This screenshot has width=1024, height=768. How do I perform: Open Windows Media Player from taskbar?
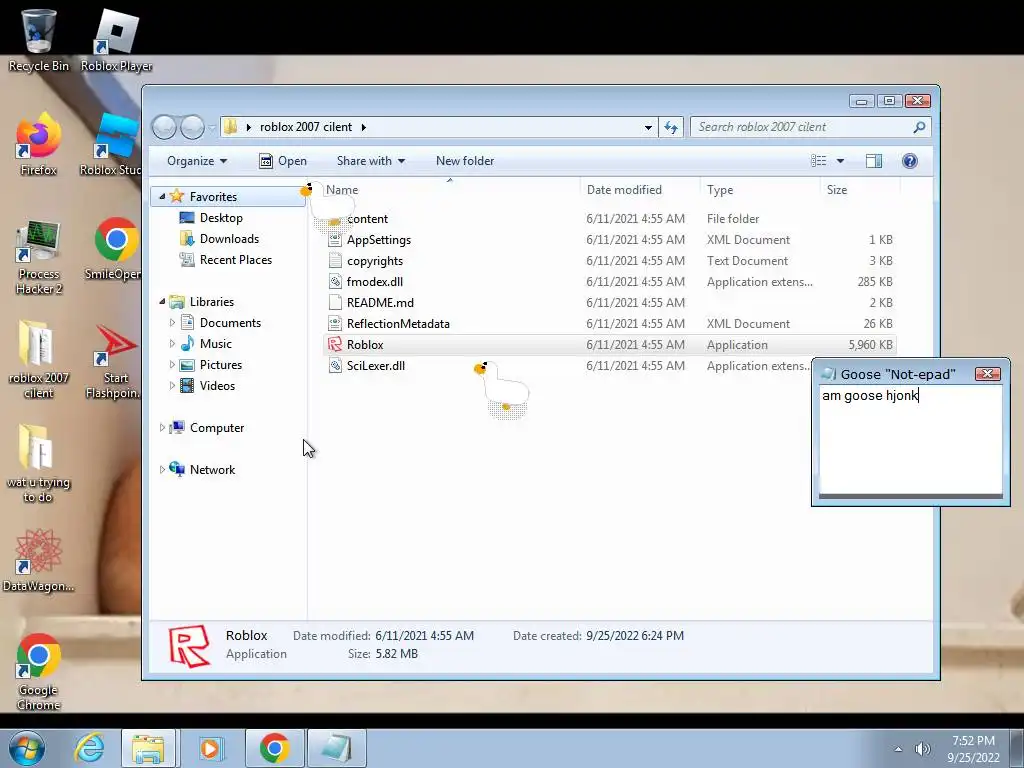click(x=210, y=748)
